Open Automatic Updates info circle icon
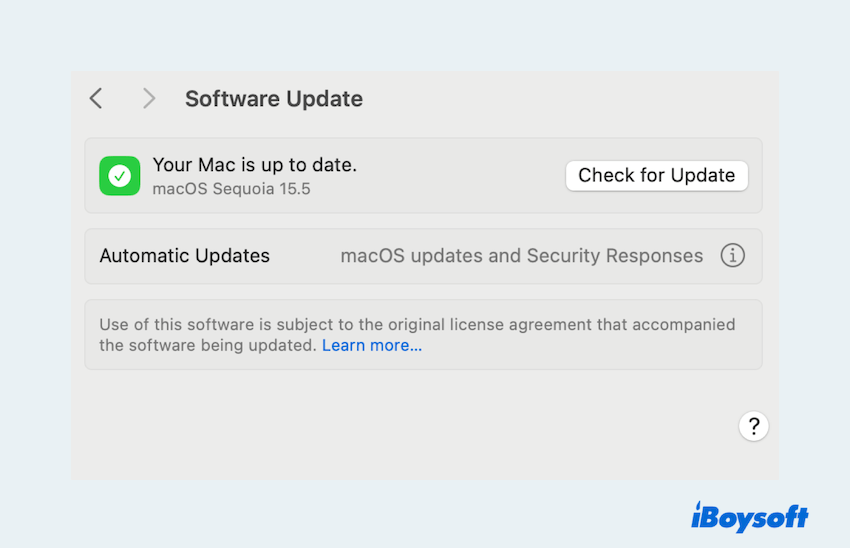850x548 pixels. click(733, 256)
